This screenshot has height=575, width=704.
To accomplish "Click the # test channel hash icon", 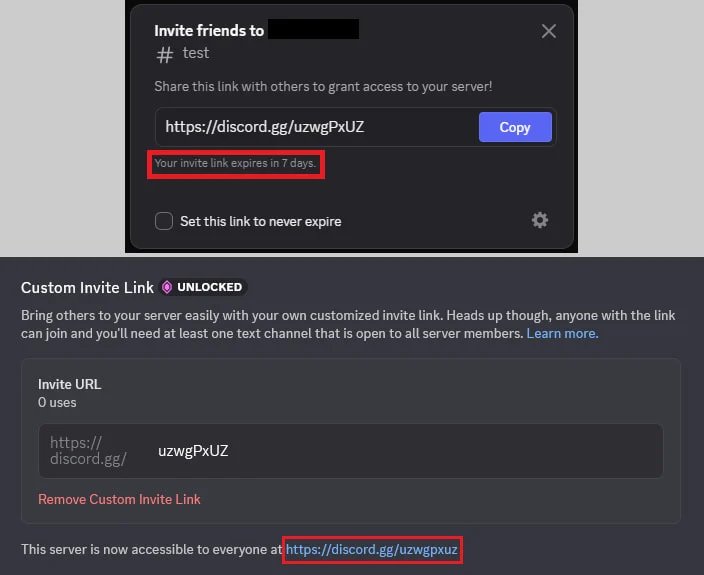I will [164, 56].
